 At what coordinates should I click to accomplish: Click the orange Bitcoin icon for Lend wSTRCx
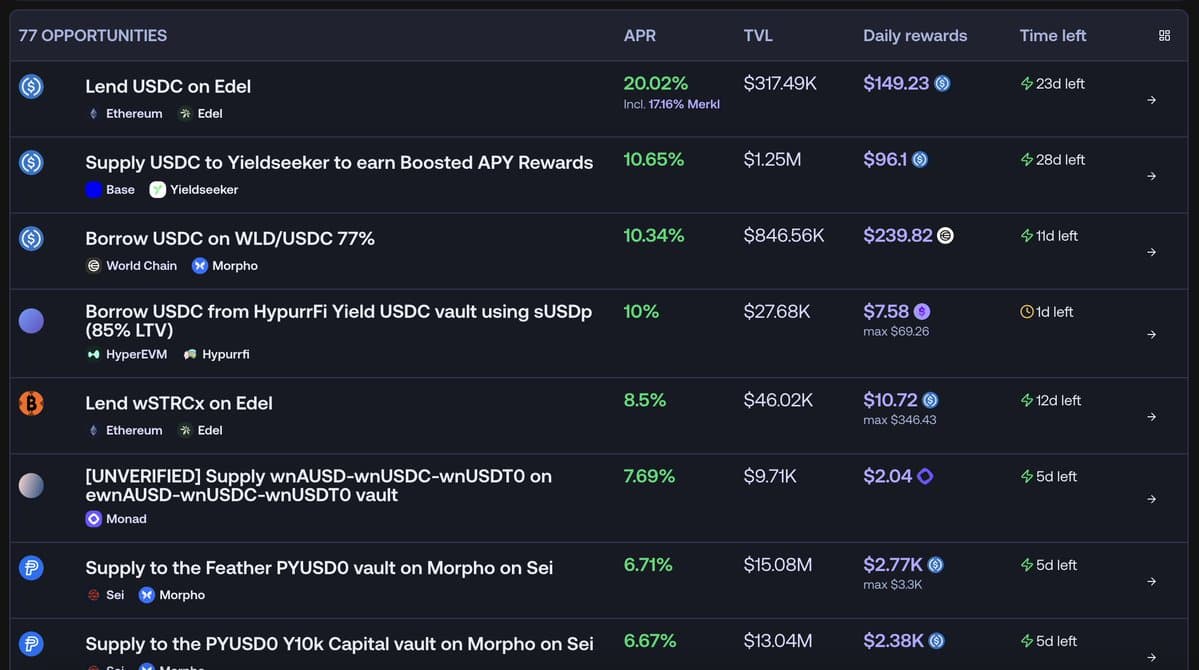tap(31, 403)
